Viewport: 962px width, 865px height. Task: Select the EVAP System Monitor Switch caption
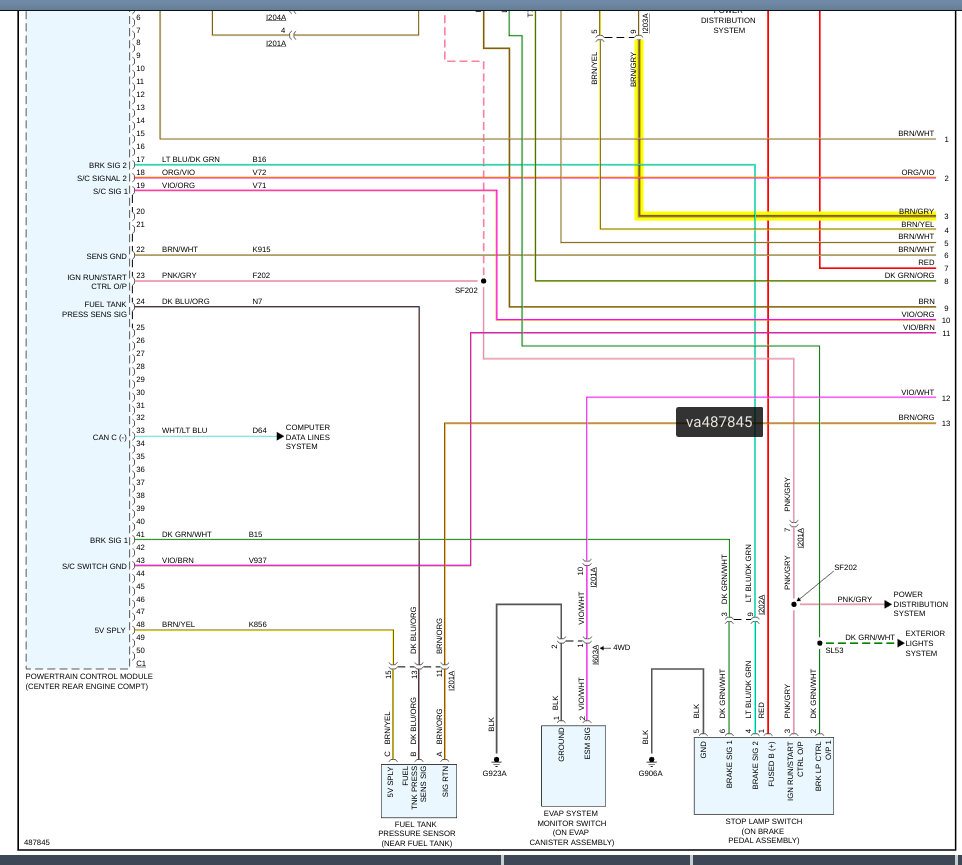[572, 828]
